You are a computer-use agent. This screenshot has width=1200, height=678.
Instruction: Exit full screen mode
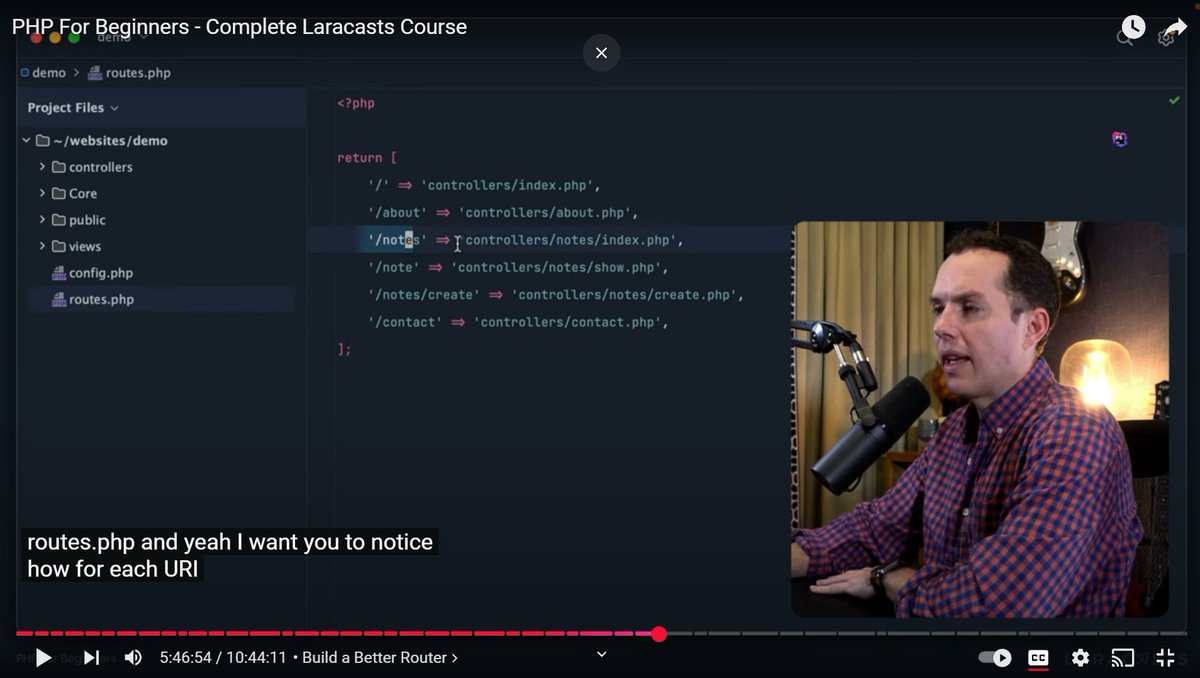pos(1165,657)
